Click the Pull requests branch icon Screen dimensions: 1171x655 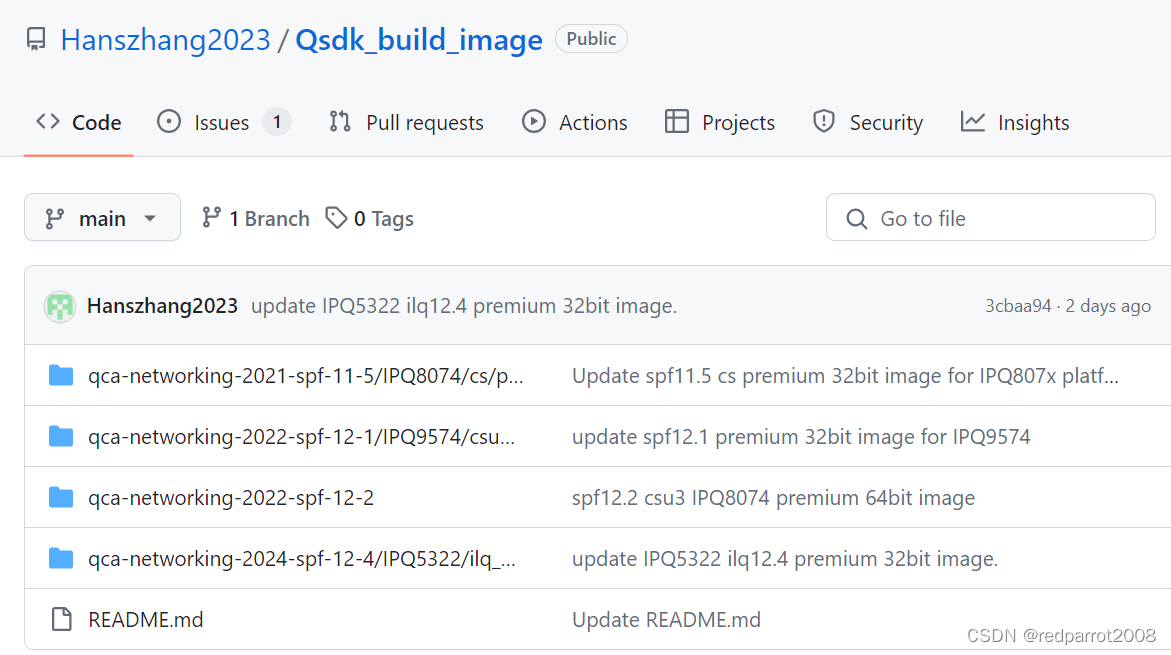(339, 121)
